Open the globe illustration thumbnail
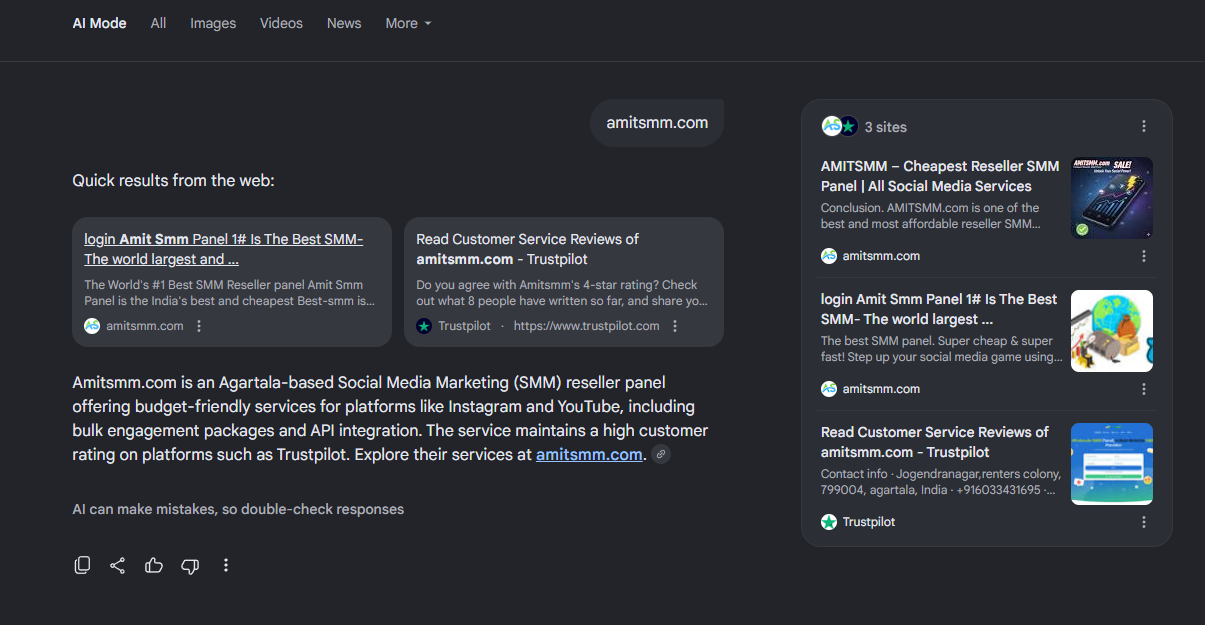Viewport: 1205px width, 625px height. pyautogui.click(x=1112, y=331)
